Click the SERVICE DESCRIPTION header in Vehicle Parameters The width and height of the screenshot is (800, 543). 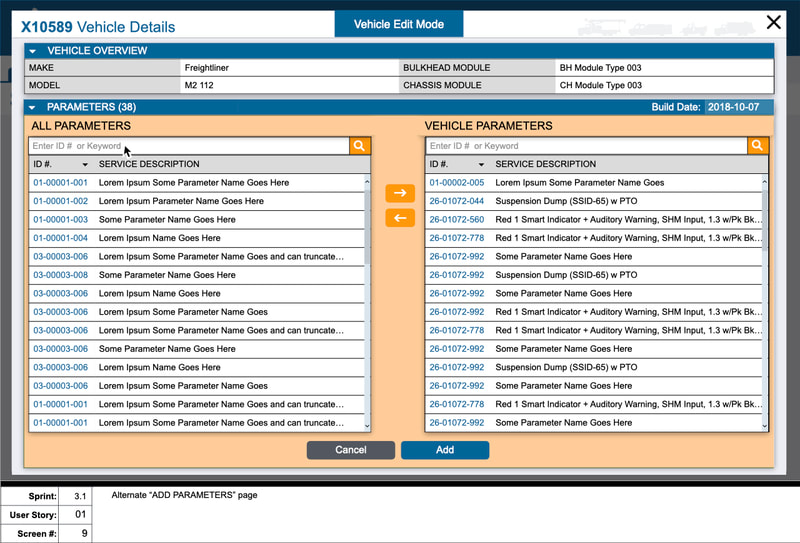pos(545,164)
